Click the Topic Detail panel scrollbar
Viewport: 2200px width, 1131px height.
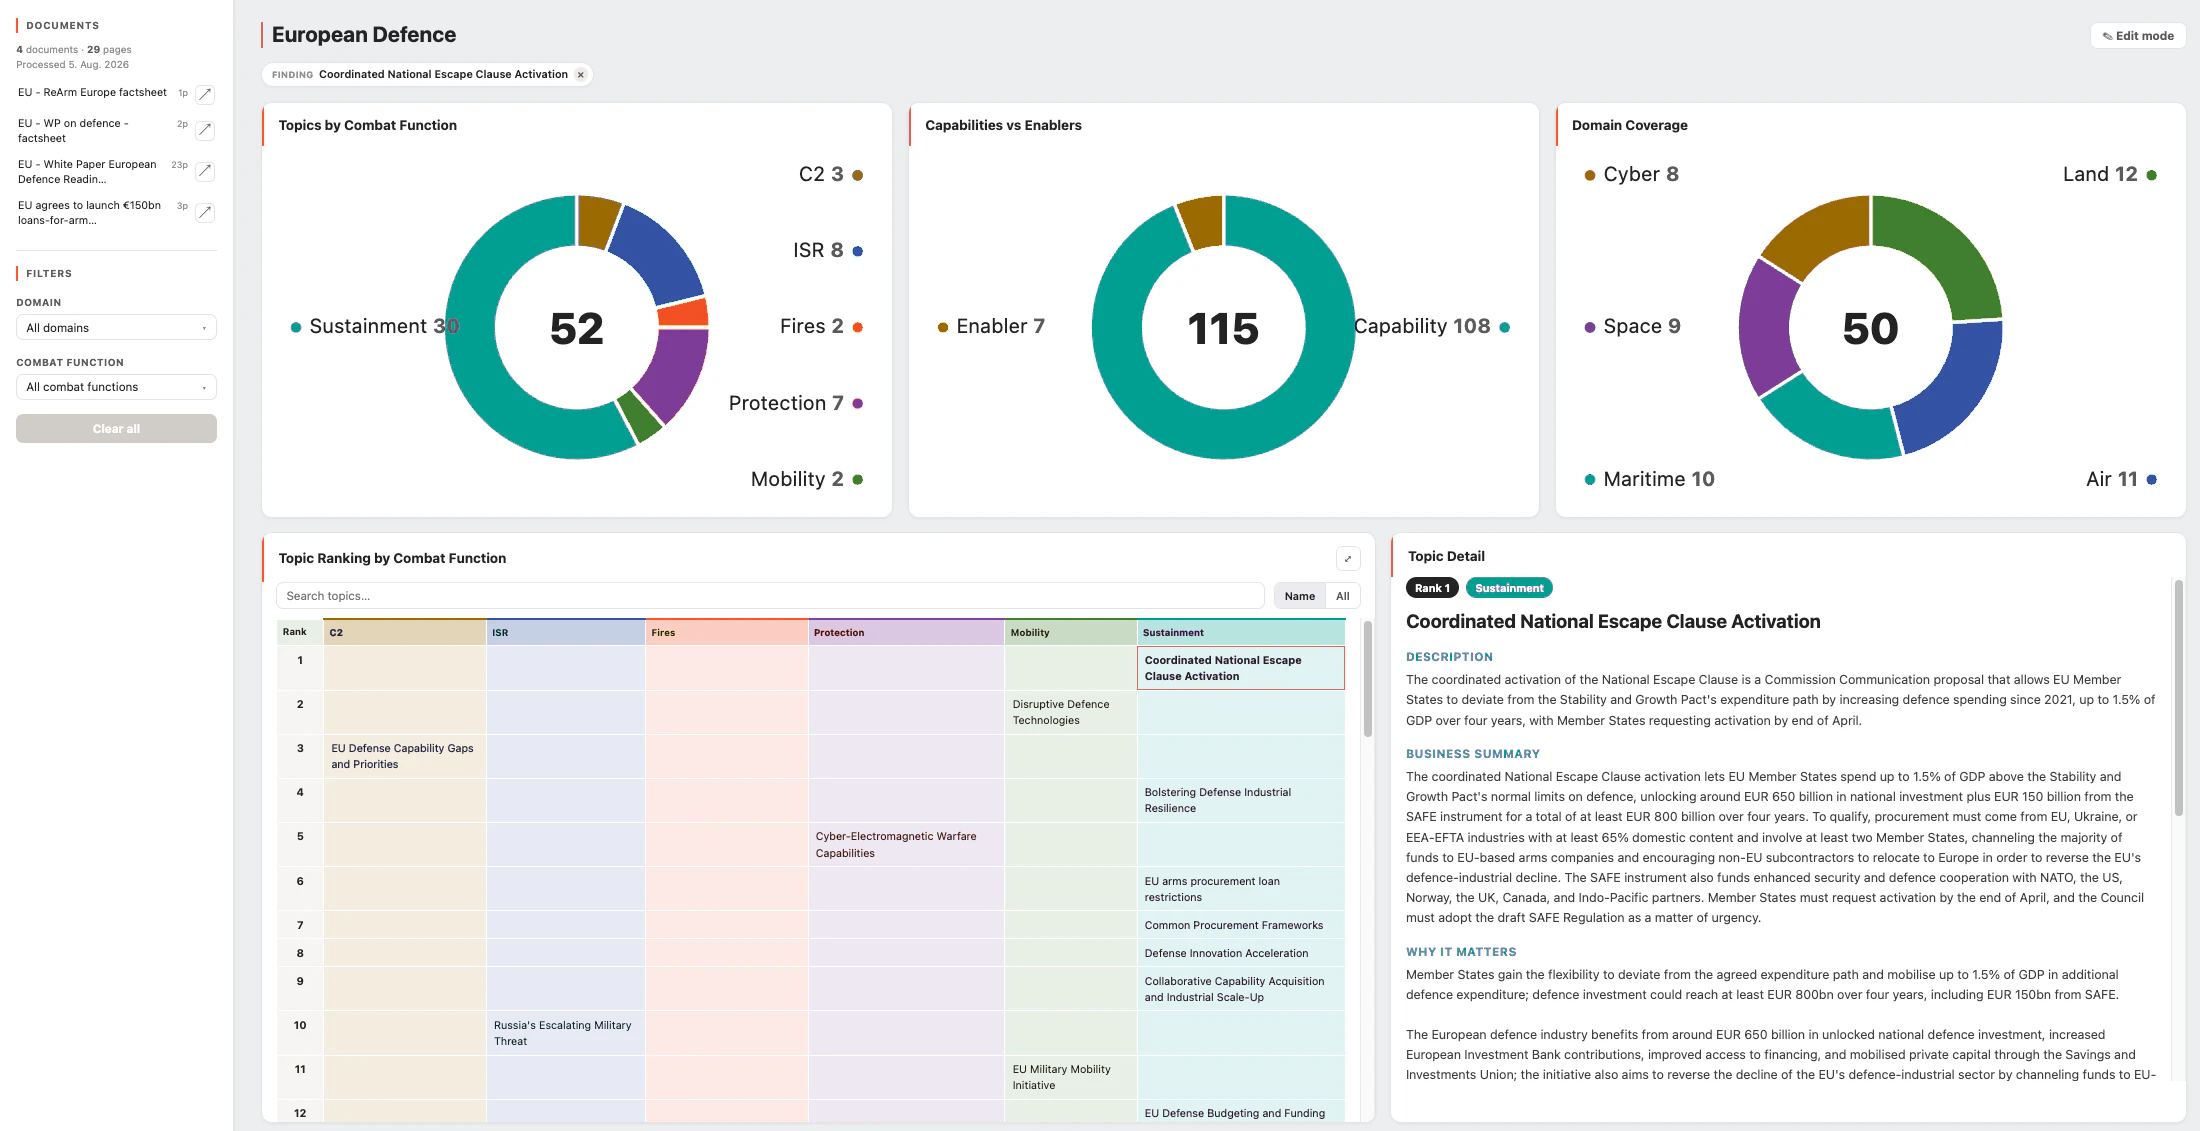[2178, 698]
